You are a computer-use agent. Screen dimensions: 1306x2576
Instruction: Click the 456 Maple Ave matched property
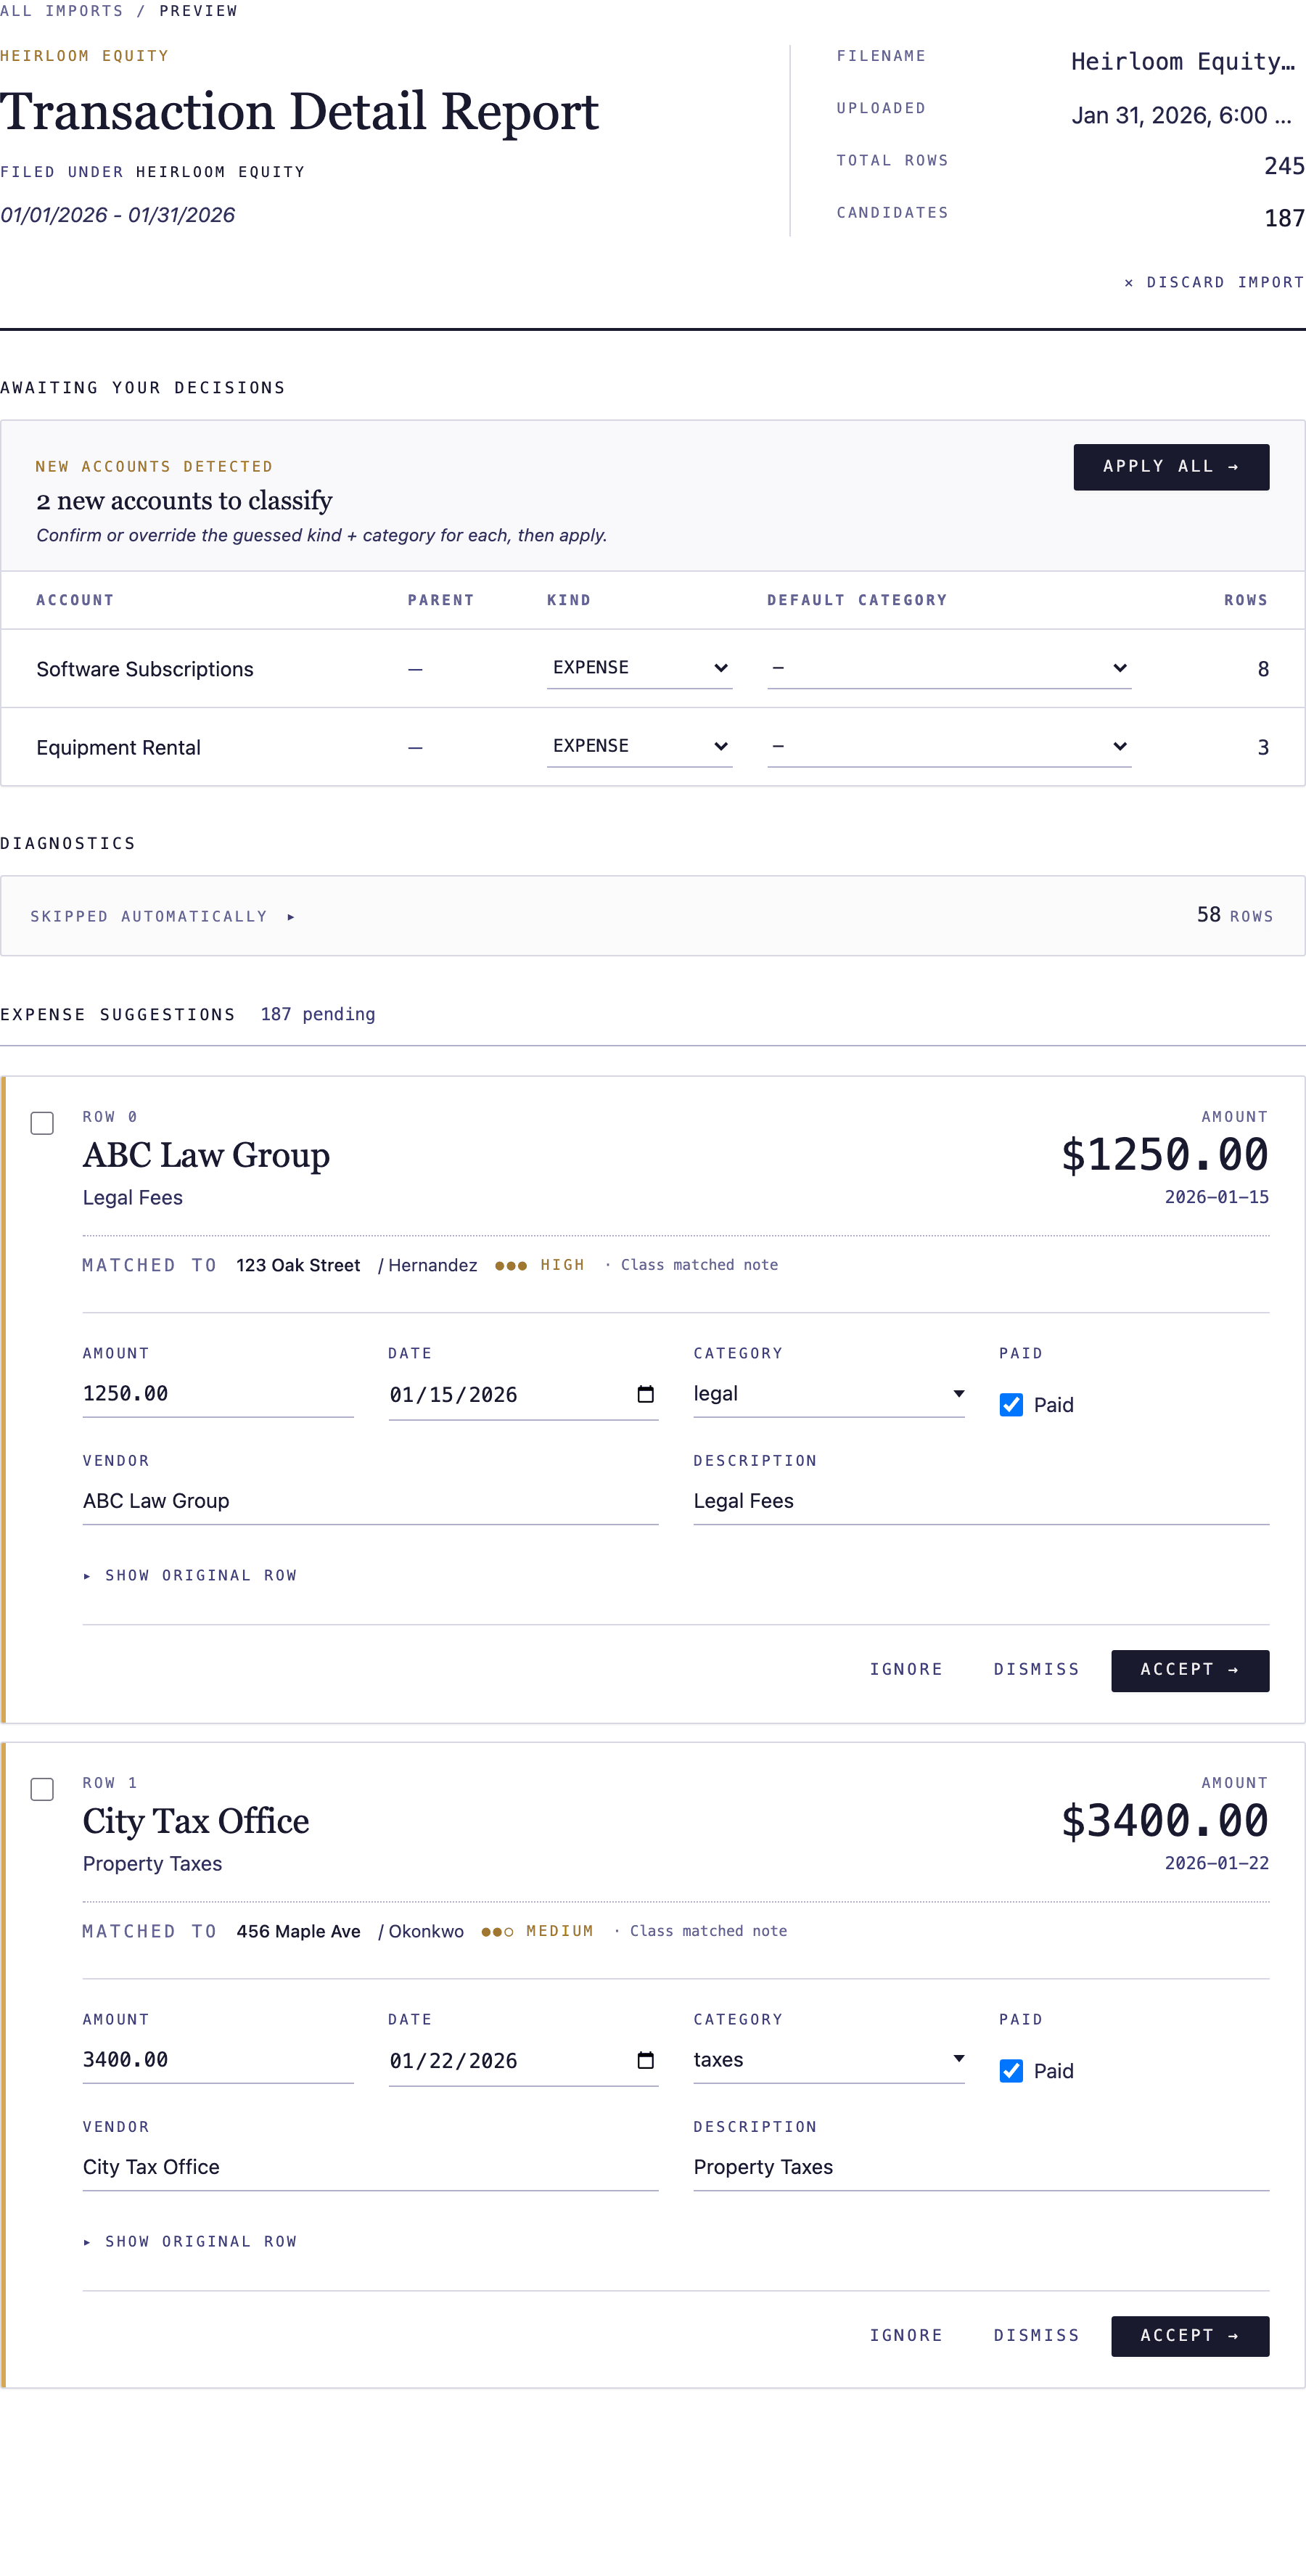tap(298, 1931)
